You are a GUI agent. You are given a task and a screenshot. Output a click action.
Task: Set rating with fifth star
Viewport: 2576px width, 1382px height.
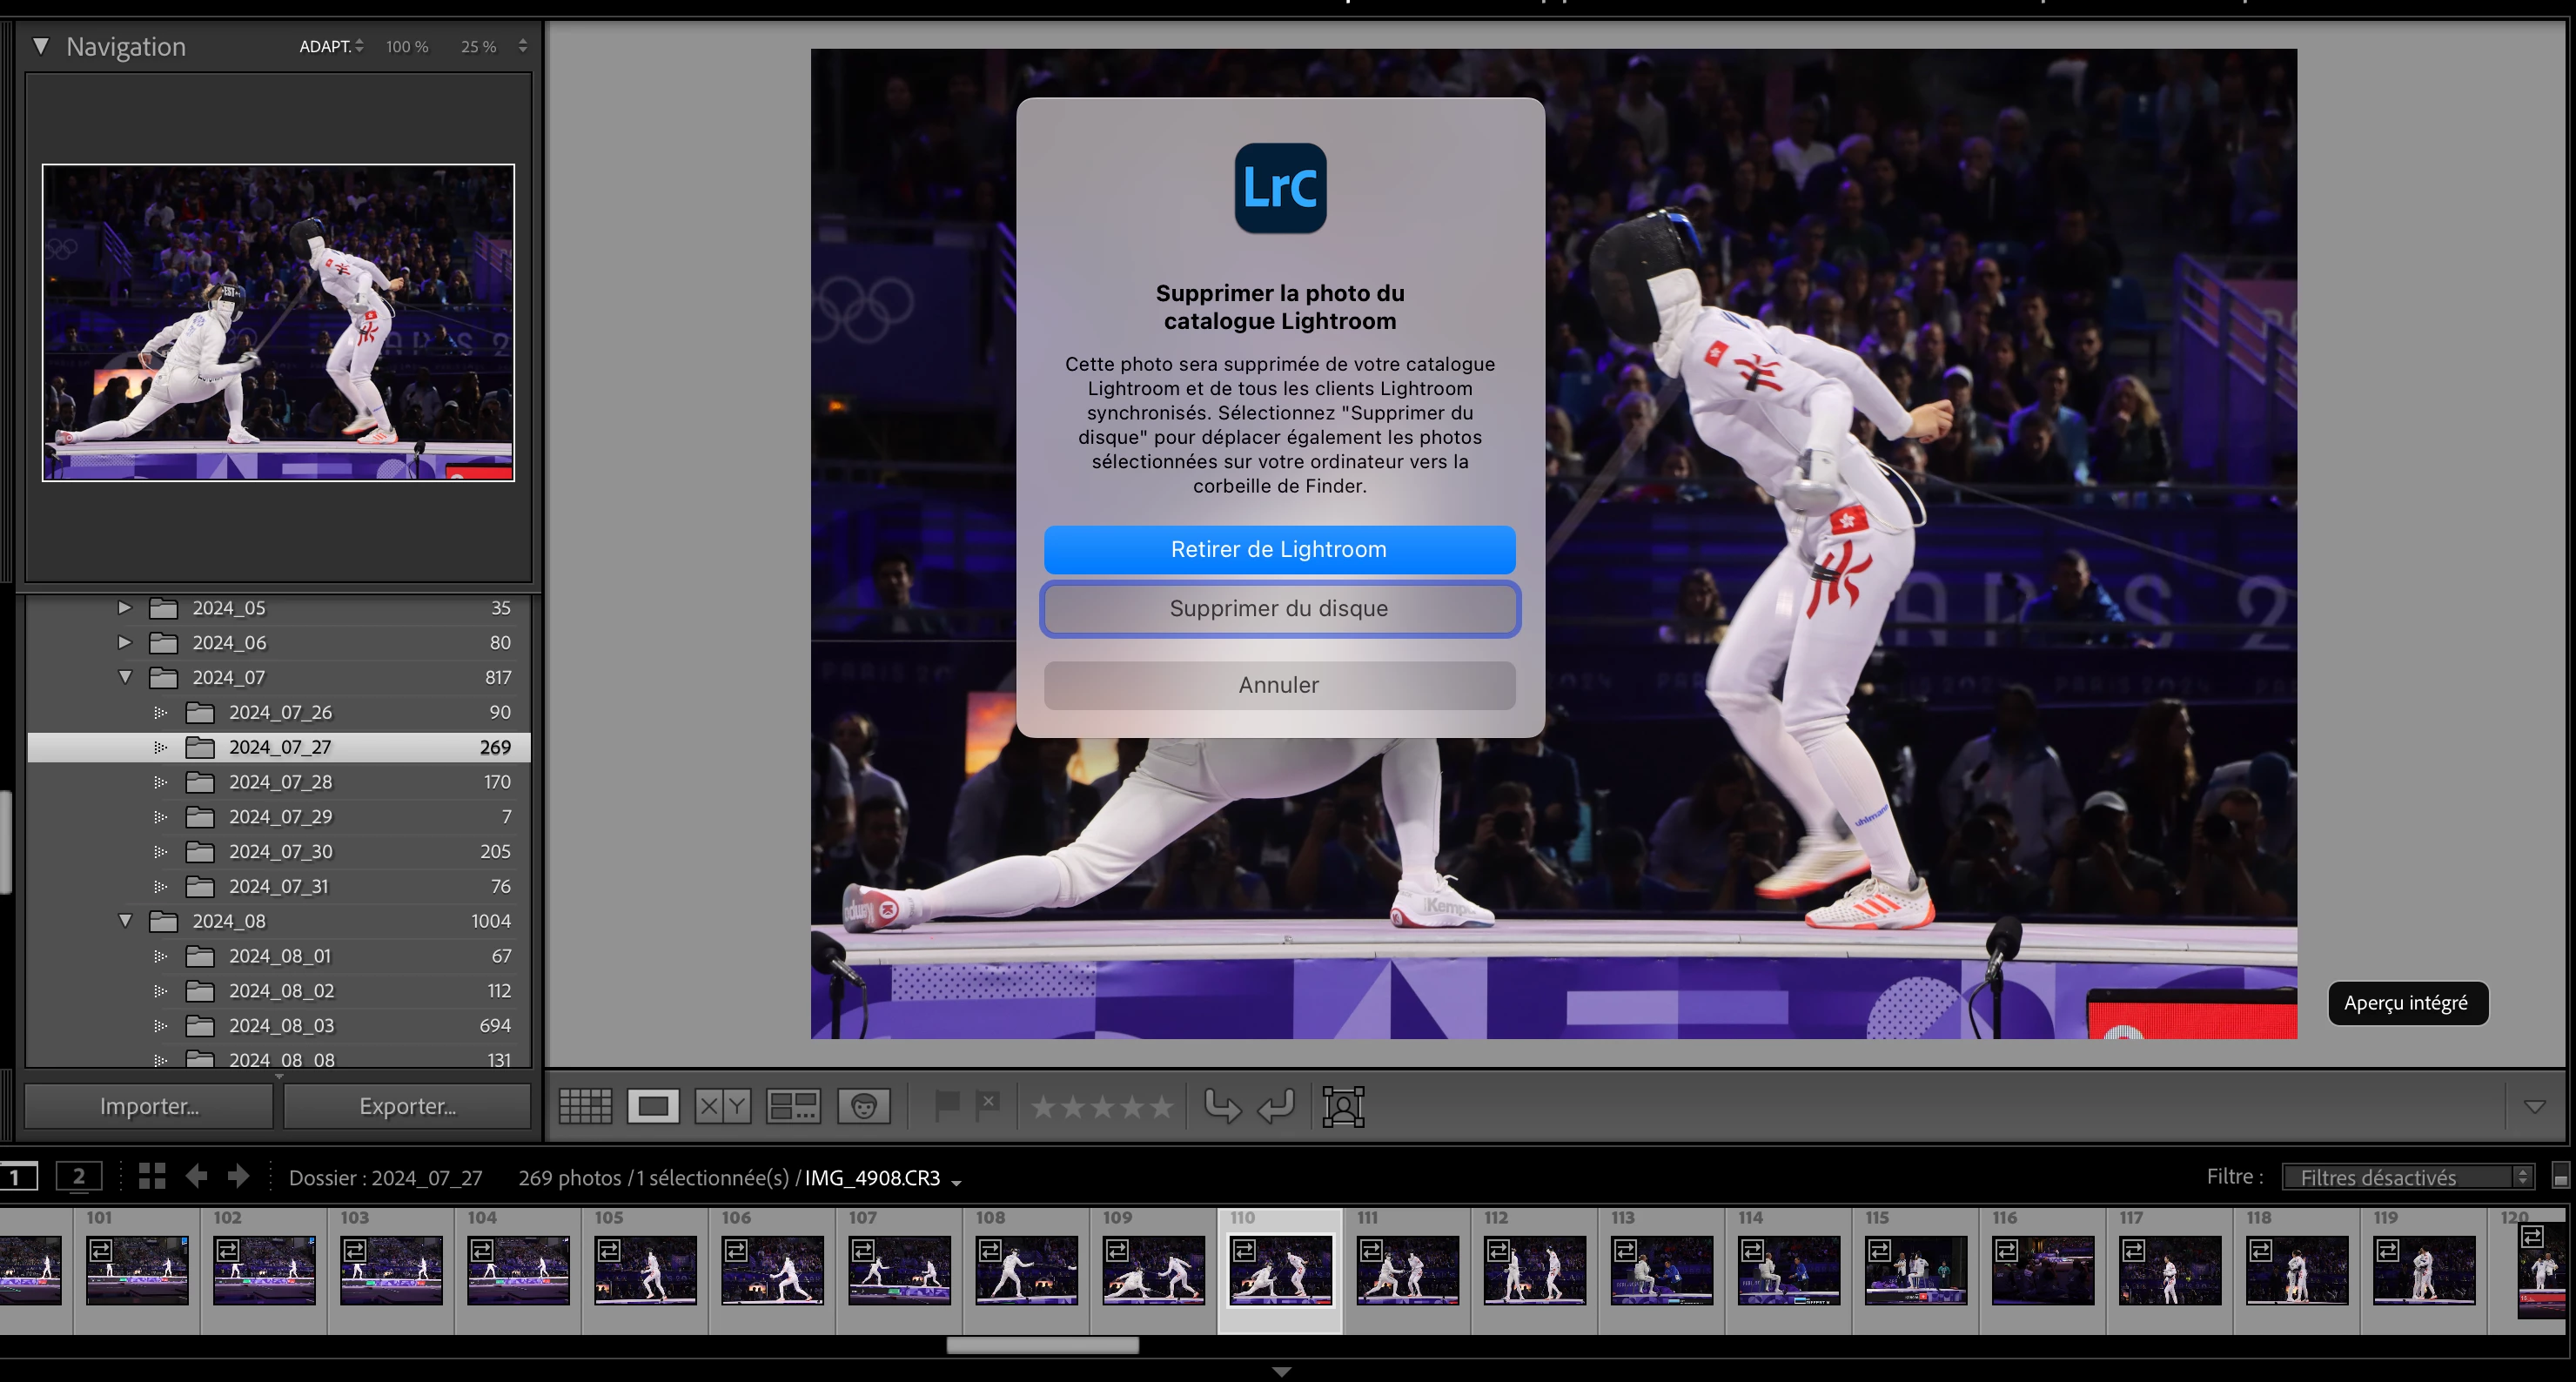(1161, 1107)
